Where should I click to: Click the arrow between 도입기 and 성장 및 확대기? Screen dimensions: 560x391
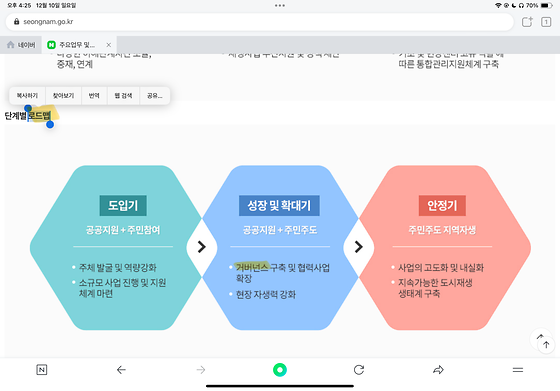click(202, 247)
